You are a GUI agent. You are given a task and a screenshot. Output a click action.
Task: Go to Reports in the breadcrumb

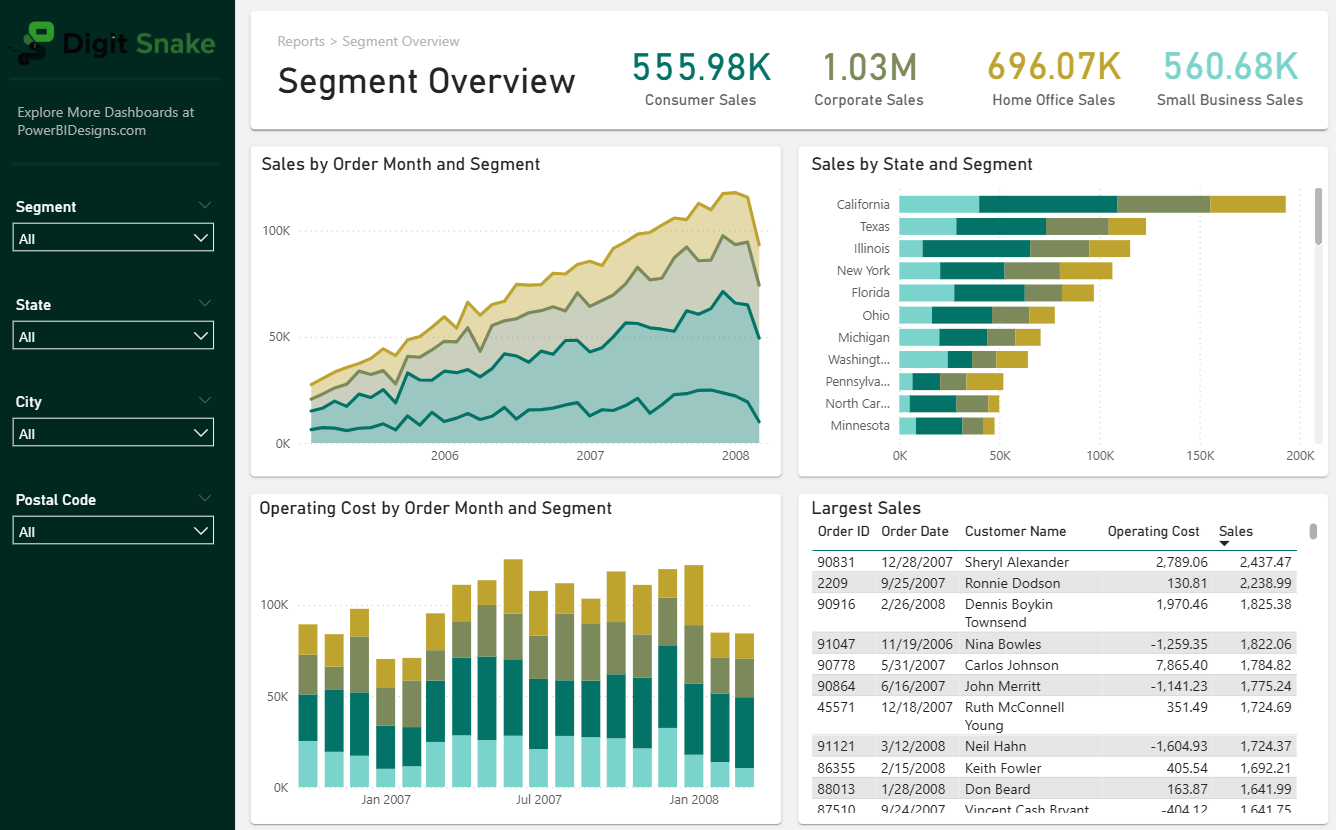point(300,42)
